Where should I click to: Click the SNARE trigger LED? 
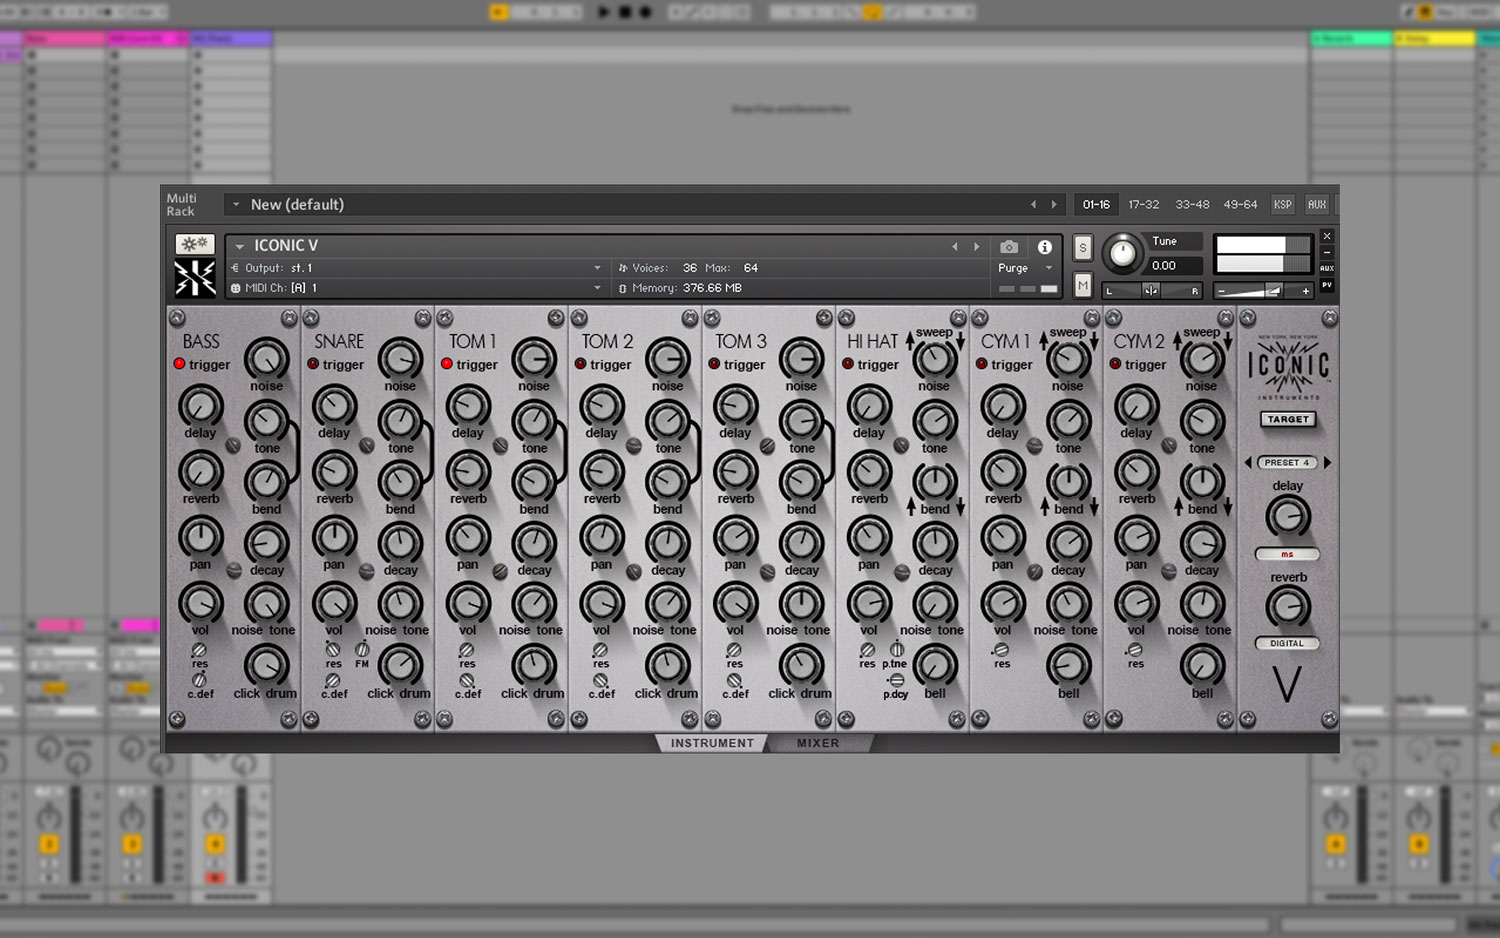pos(313,364)
